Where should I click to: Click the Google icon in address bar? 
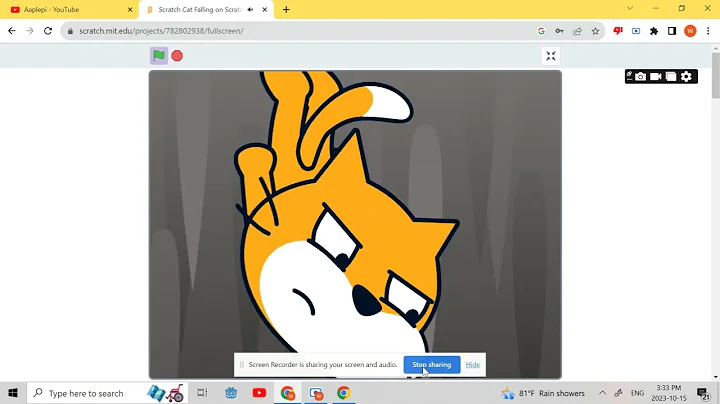[541, 31]
